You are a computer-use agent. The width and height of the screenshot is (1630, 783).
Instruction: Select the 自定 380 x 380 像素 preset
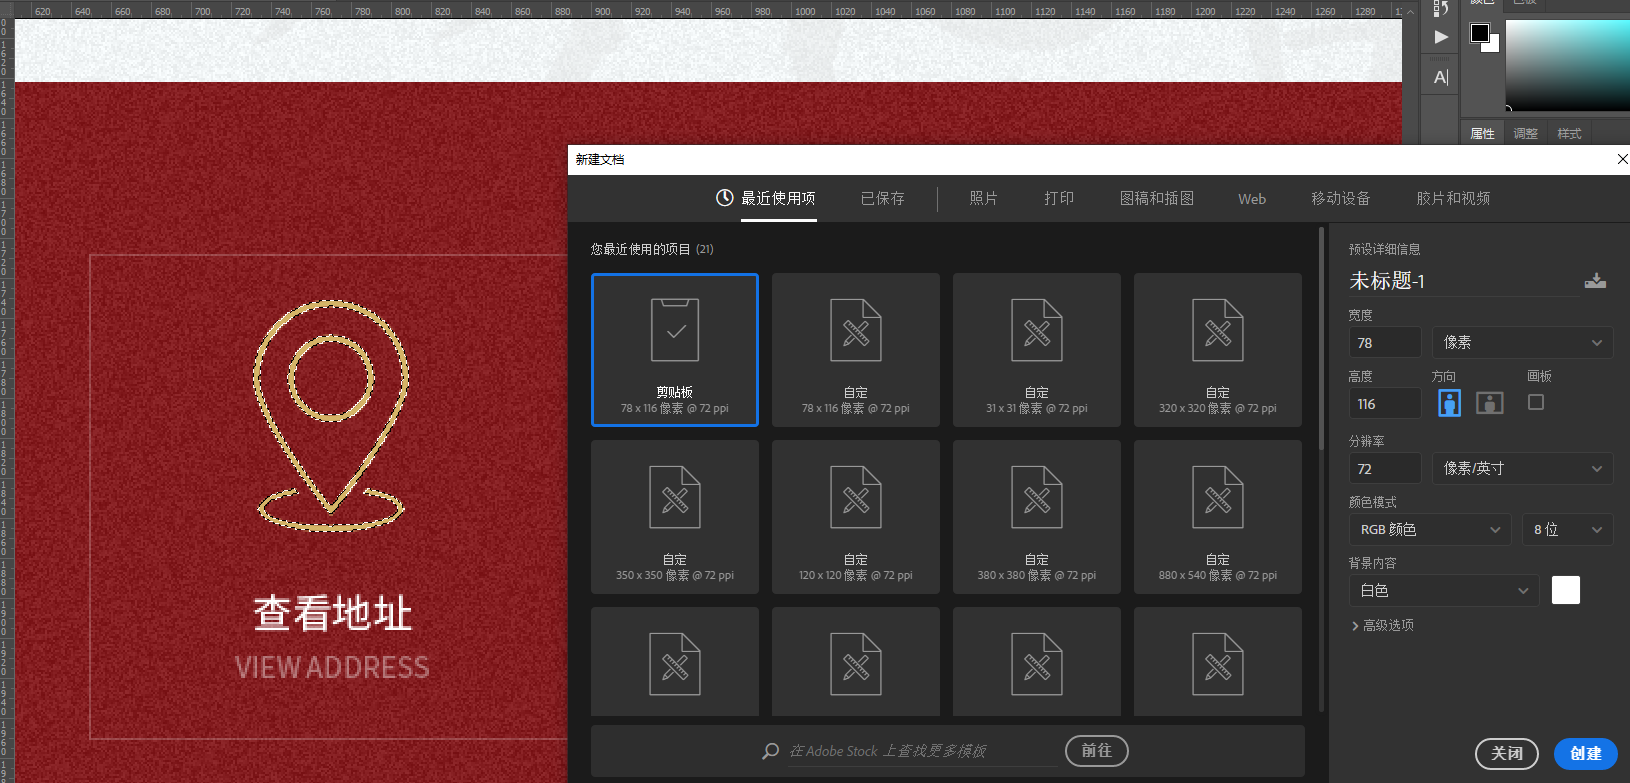point(1037,517)
